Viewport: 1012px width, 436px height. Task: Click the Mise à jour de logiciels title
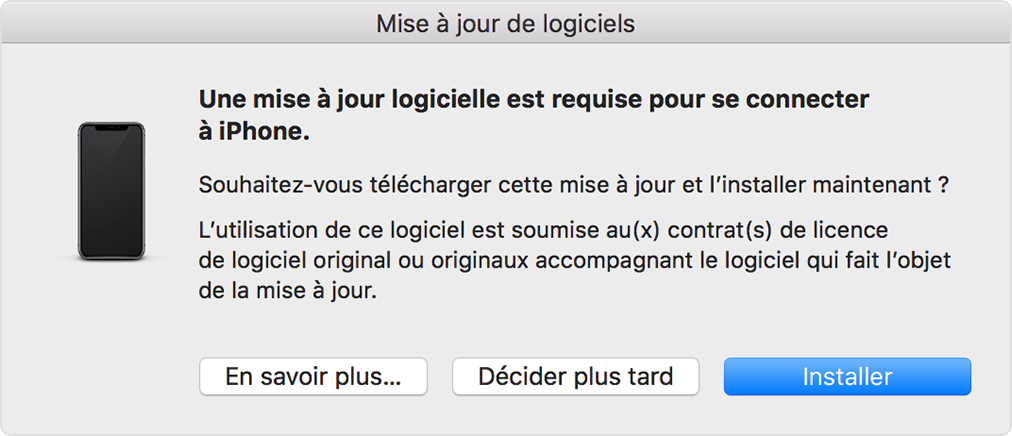505,23
